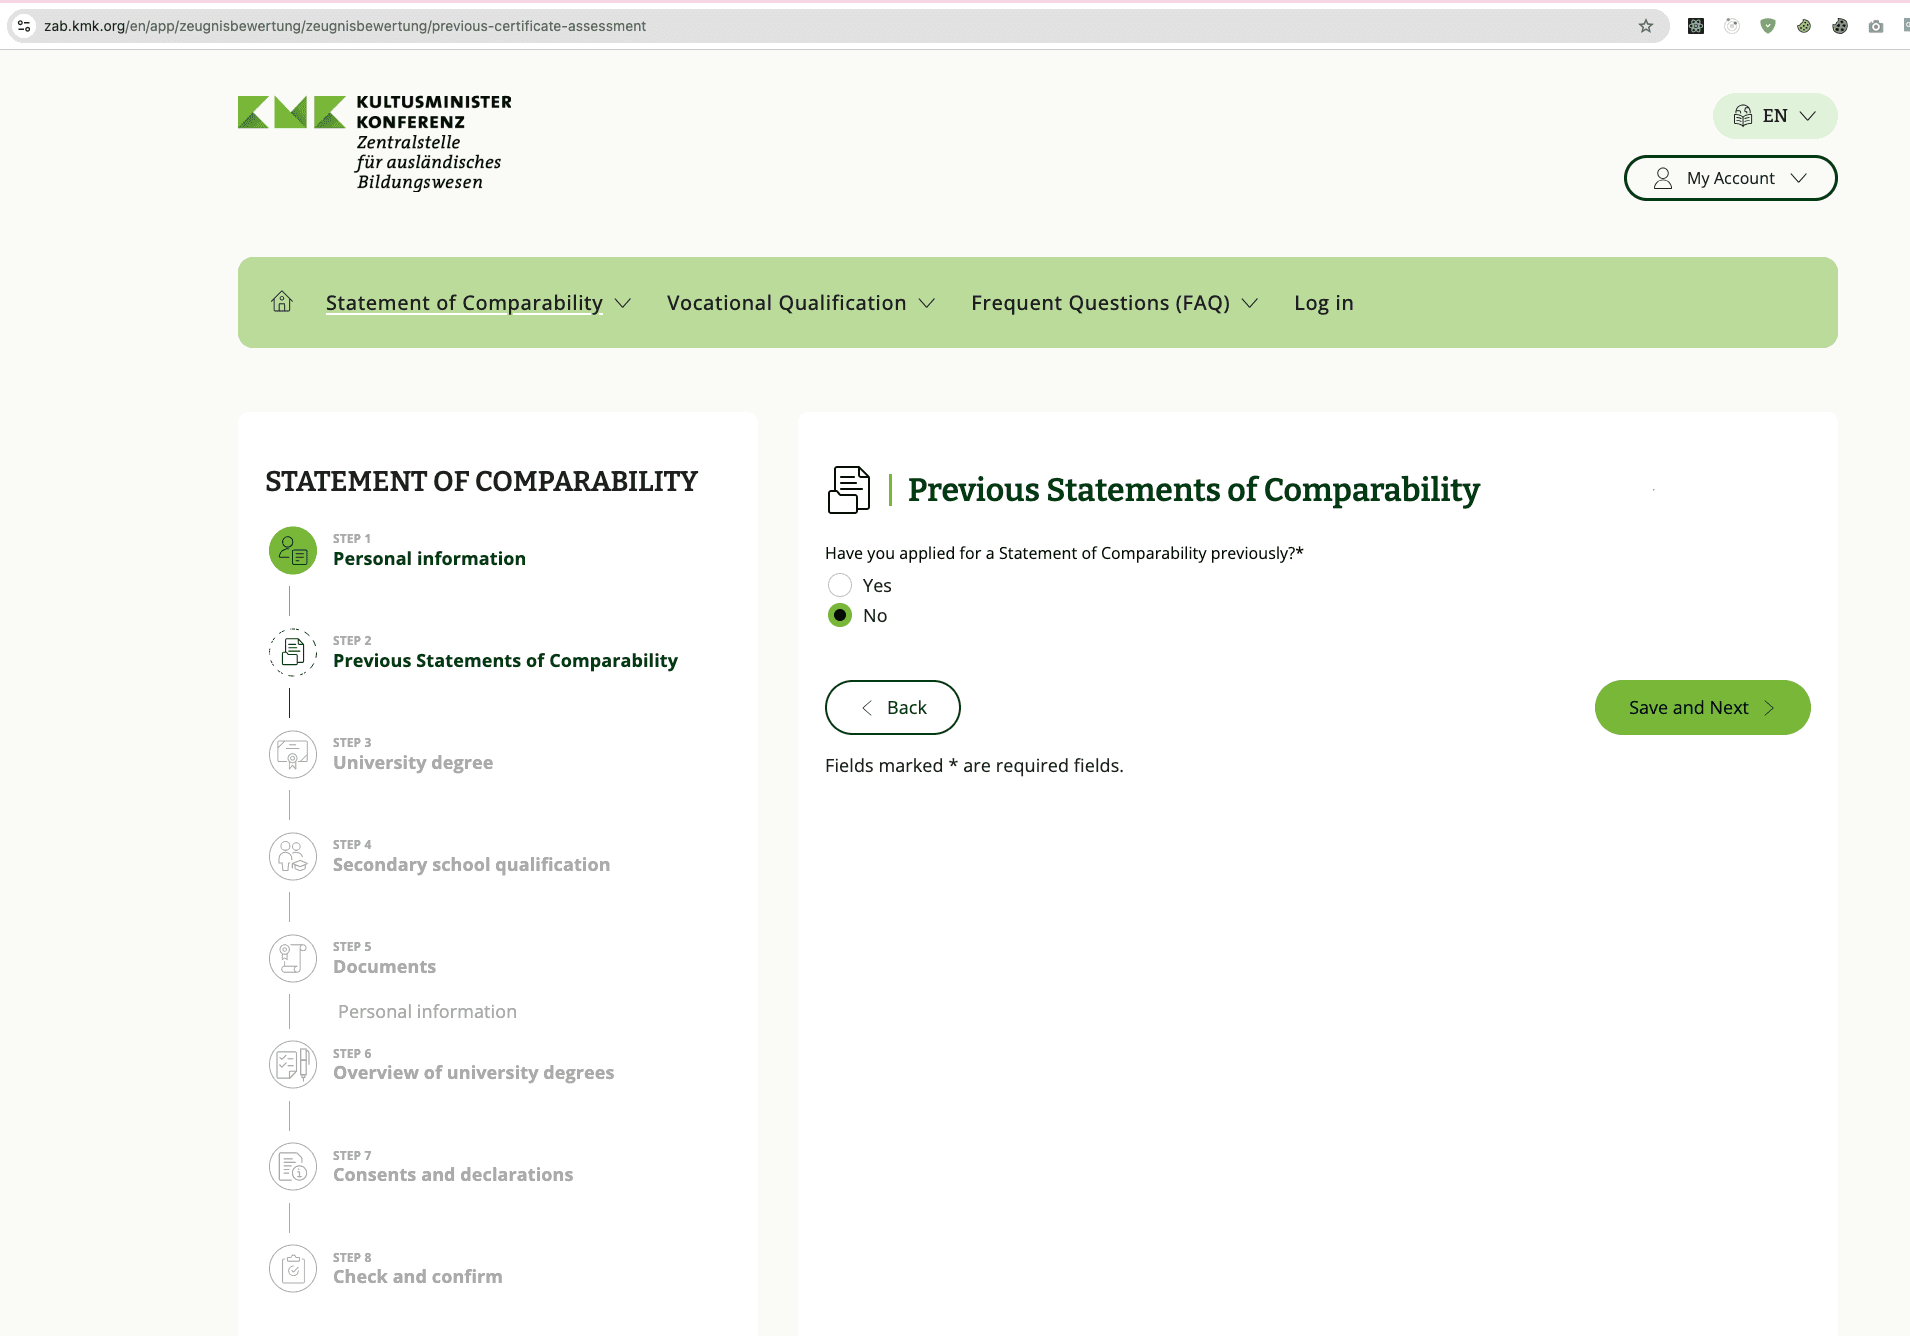Click the browser address bar URL

(x=345, y=26)
